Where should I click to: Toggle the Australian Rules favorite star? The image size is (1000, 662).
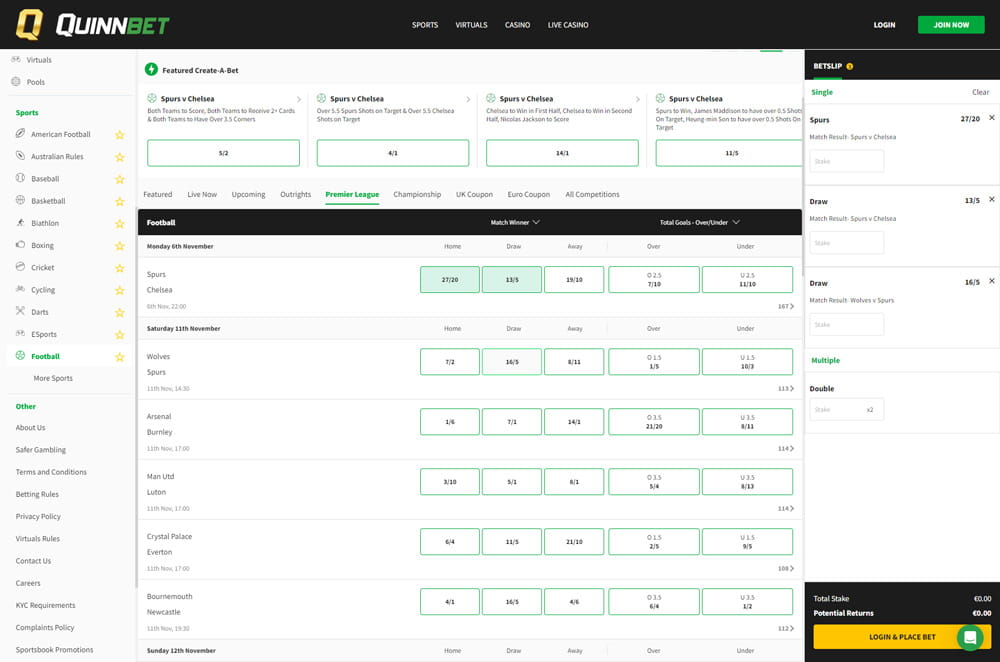coord(119,157)
